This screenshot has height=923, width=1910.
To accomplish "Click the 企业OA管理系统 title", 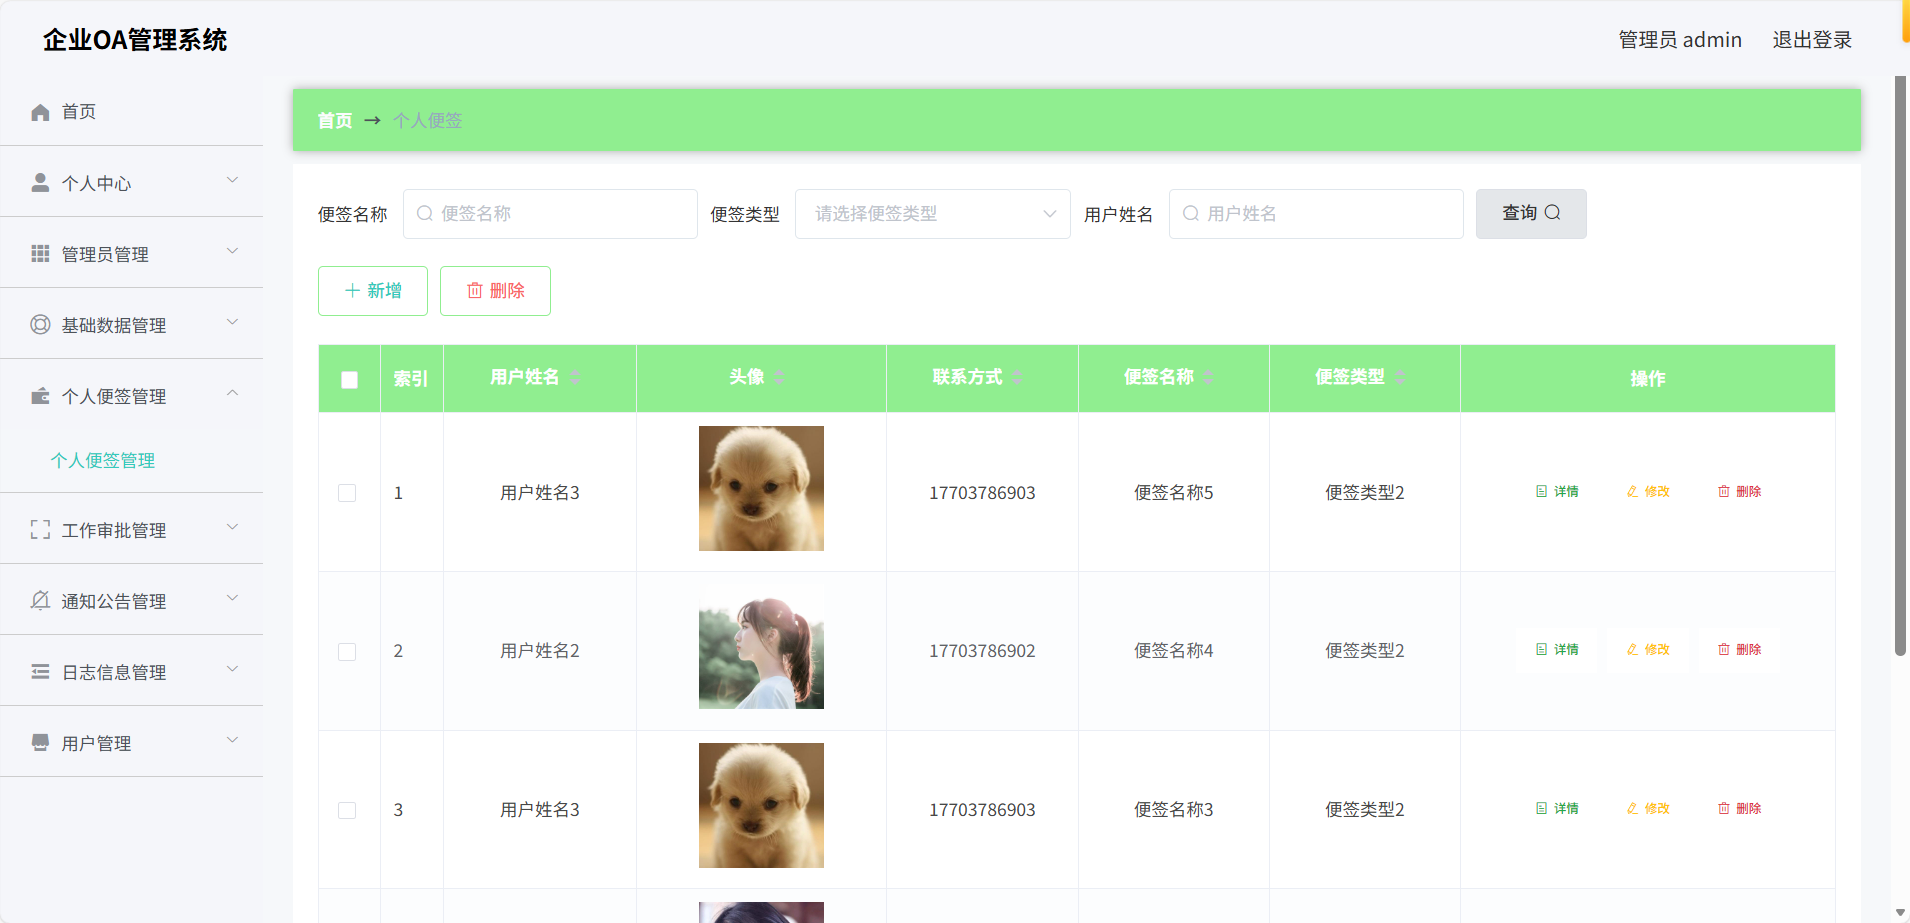I will point(135,40).
